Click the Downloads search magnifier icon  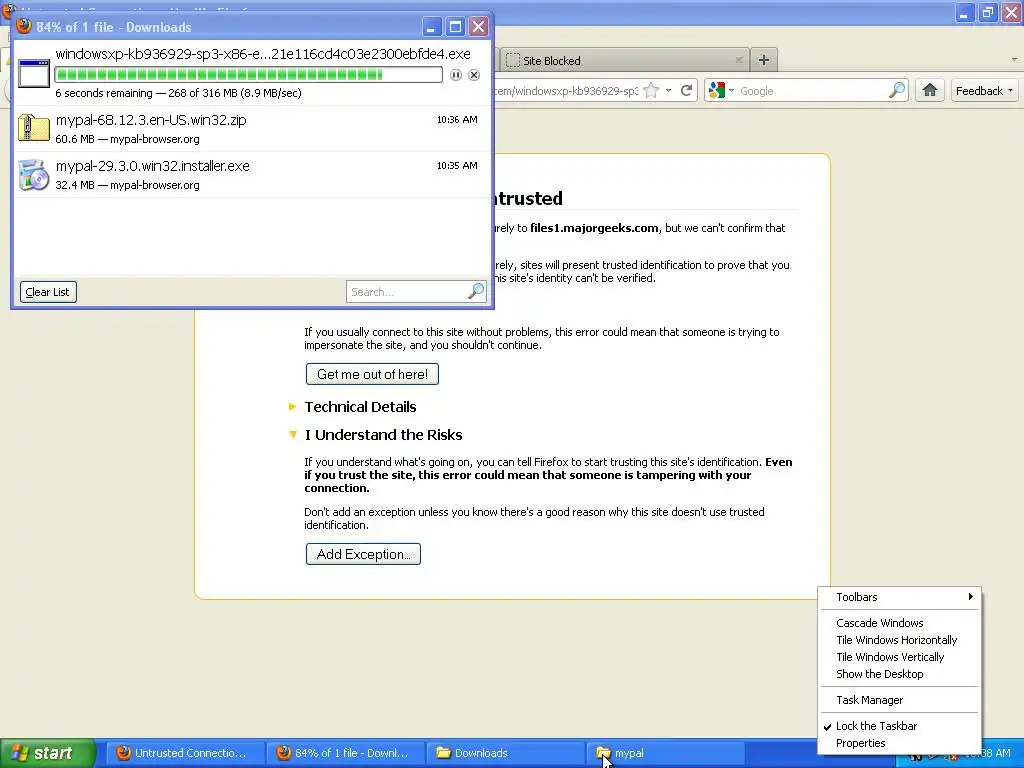[476, 291]
